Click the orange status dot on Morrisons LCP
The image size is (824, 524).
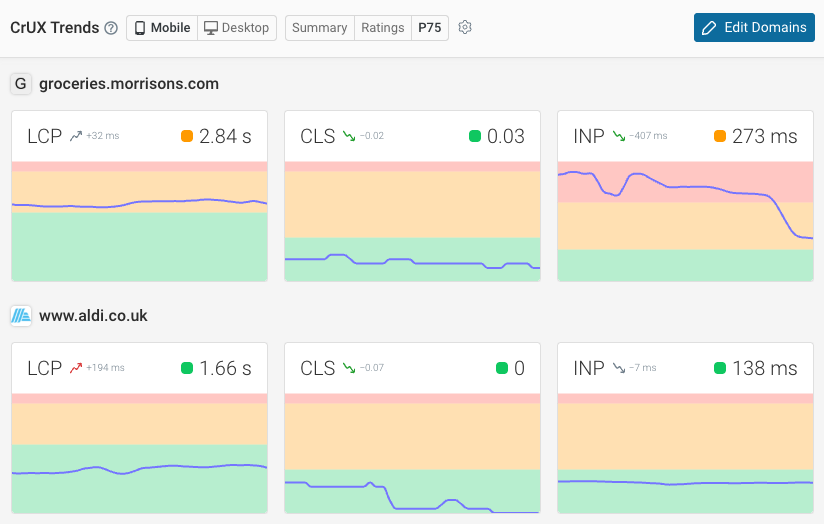tap(187, 136)
